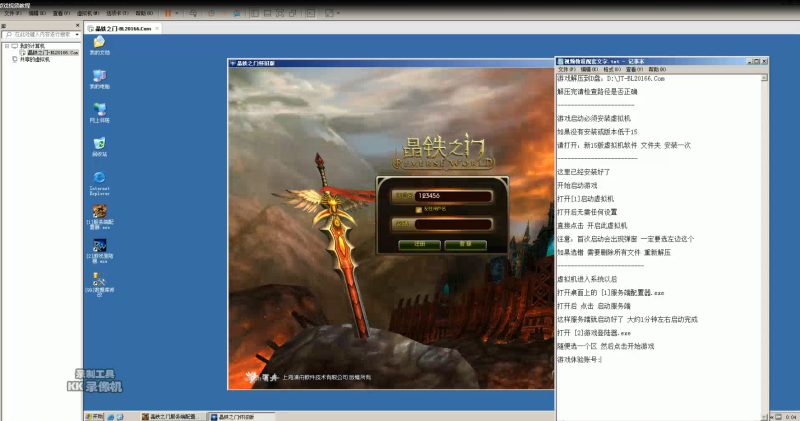This screenshot has height=421, width=800.
Task: Click the stretch guest display toolbar icon
Action: 329,13
